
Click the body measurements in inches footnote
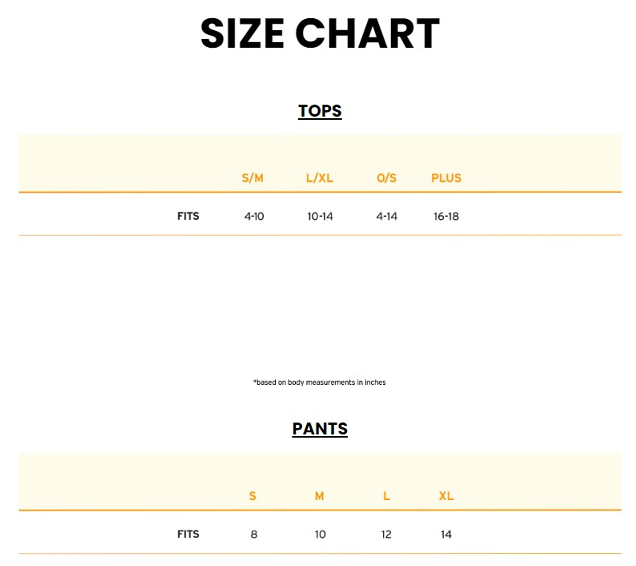tap(320, 382)
